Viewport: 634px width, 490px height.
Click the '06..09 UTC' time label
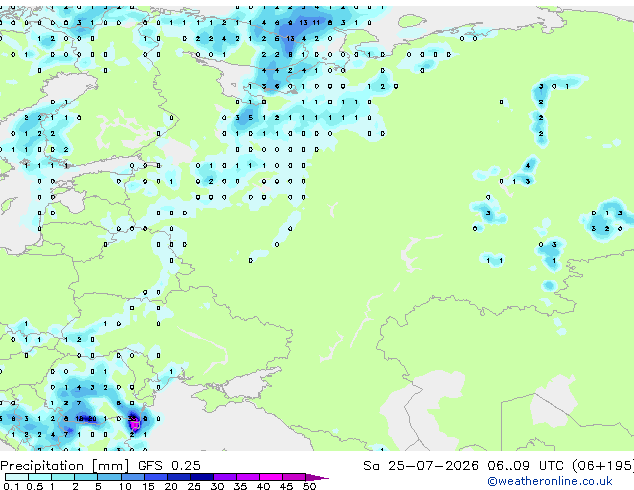coord(525,466)
